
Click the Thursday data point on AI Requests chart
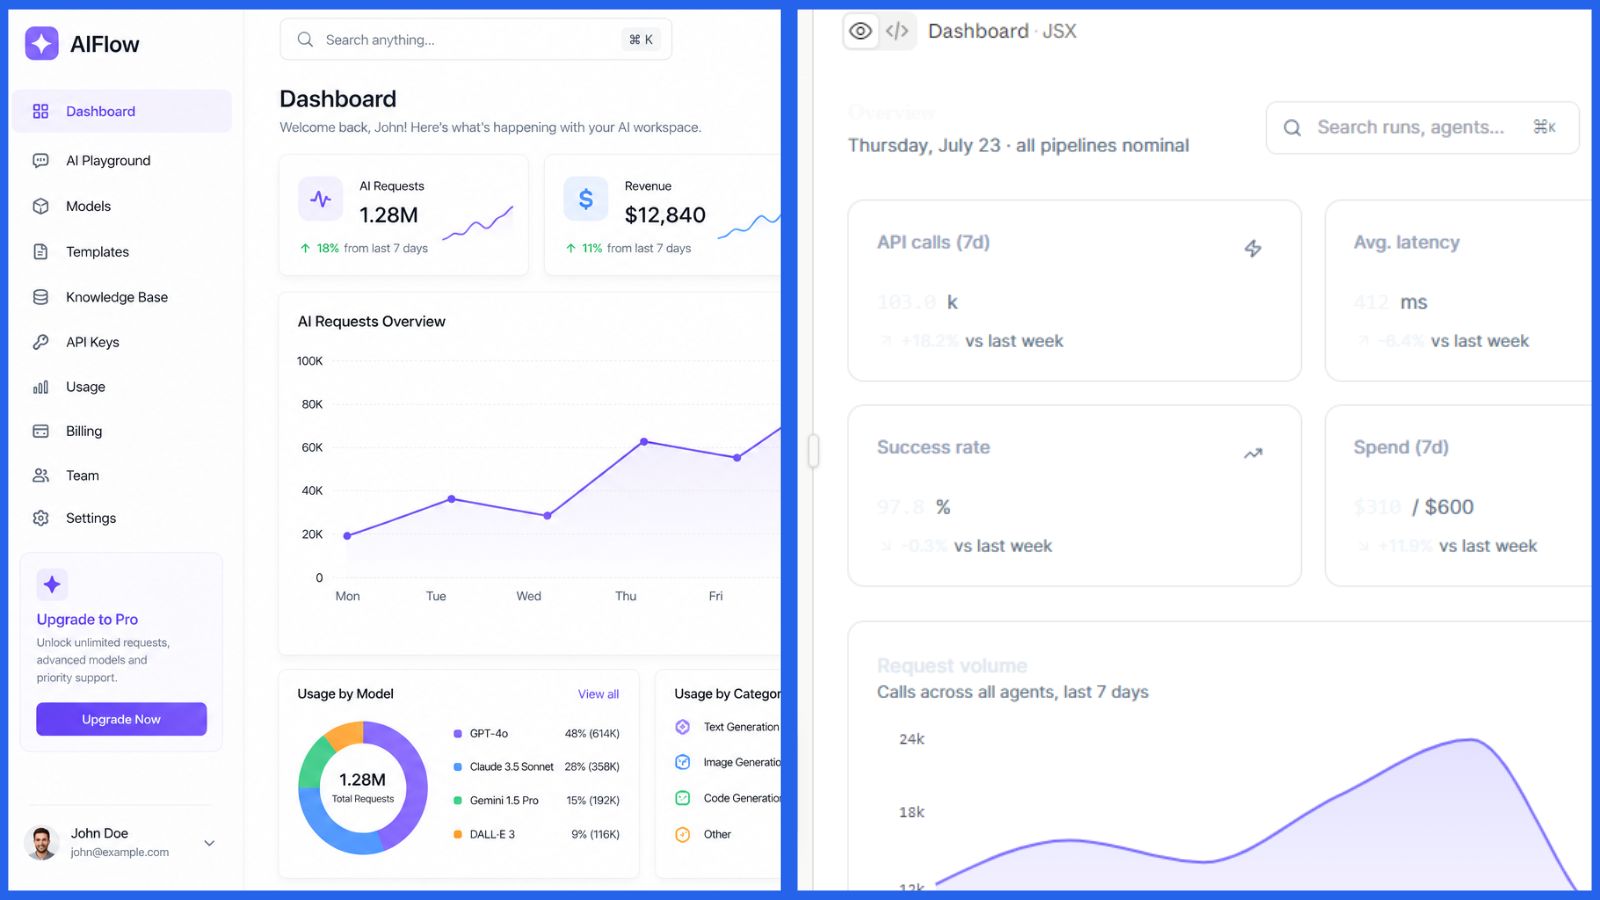pyautogui.click(x=644, y=441)
